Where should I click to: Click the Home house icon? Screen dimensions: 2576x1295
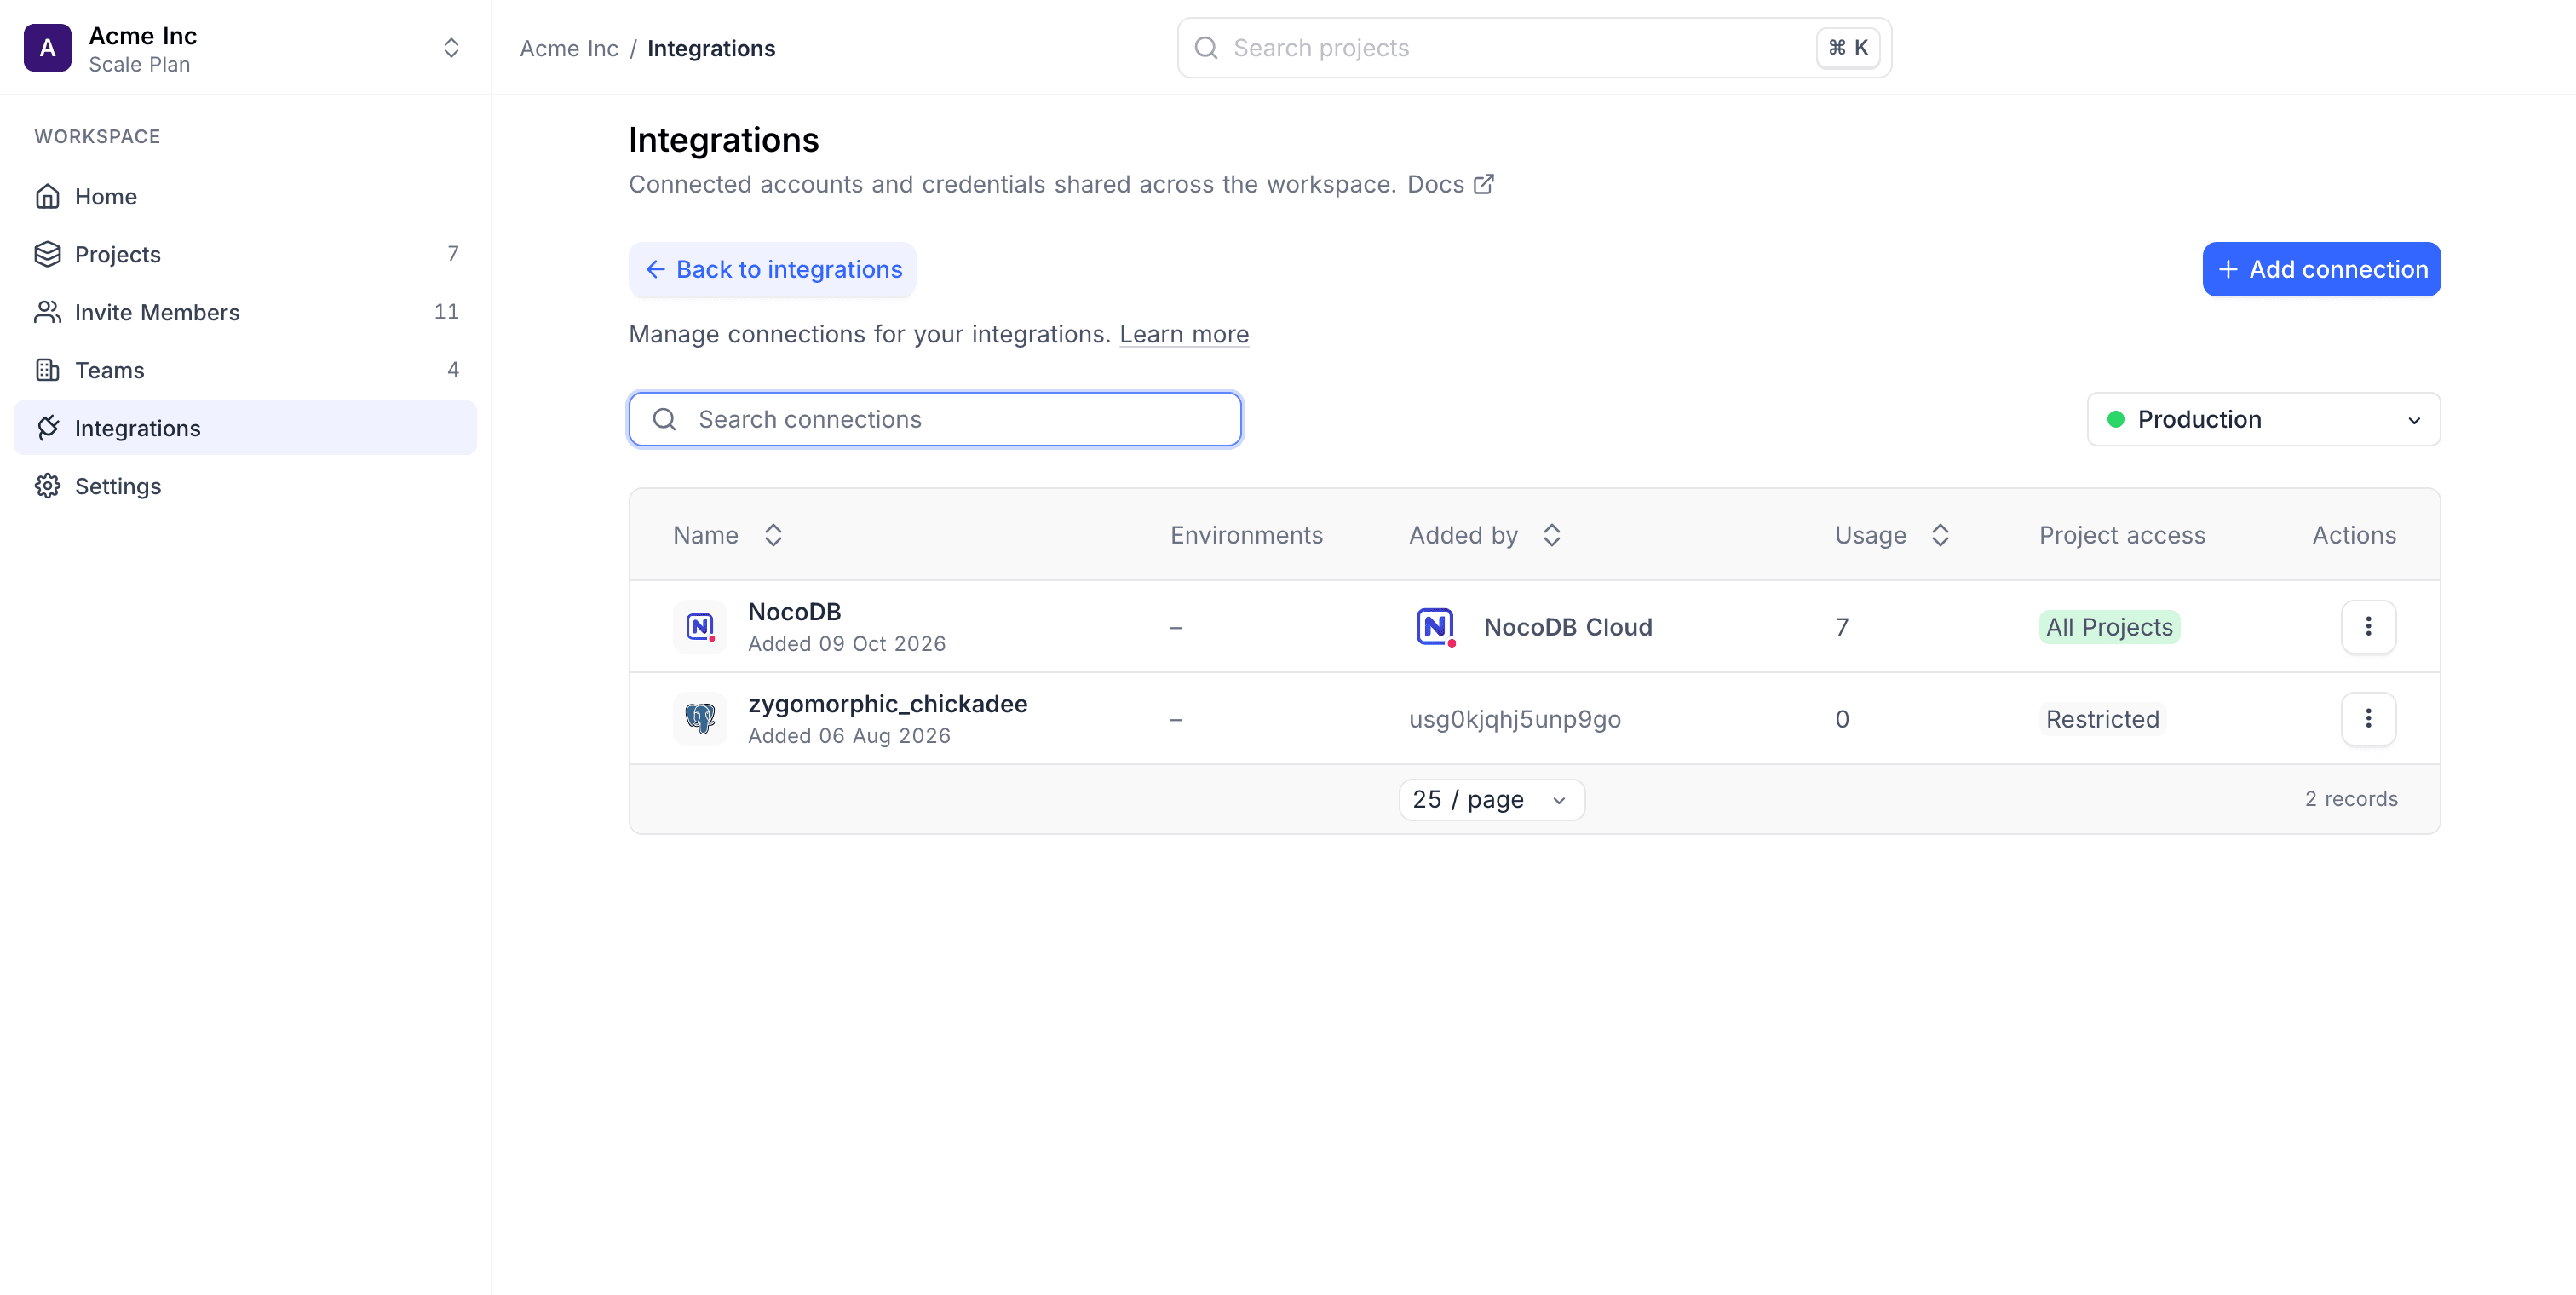(x=47, y=196)
